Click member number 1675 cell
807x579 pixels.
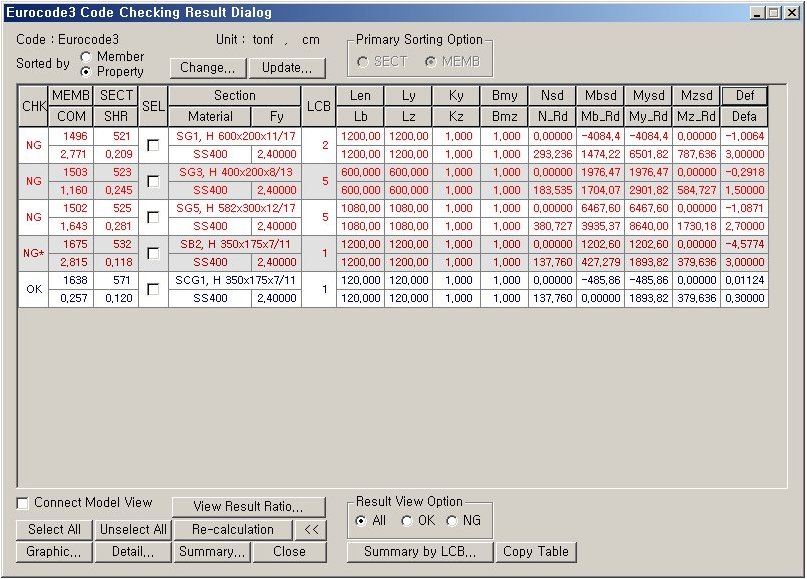[x=71, y=244]
